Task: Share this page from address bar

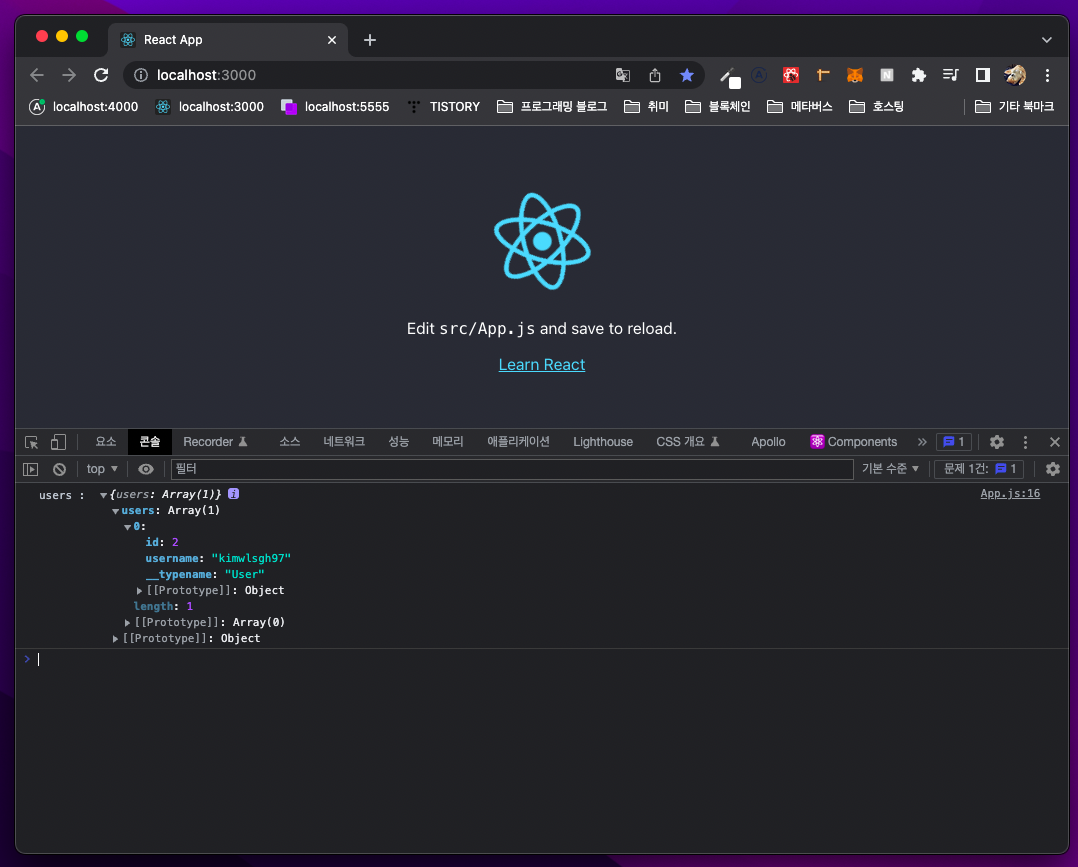Action: coord(654,75)
